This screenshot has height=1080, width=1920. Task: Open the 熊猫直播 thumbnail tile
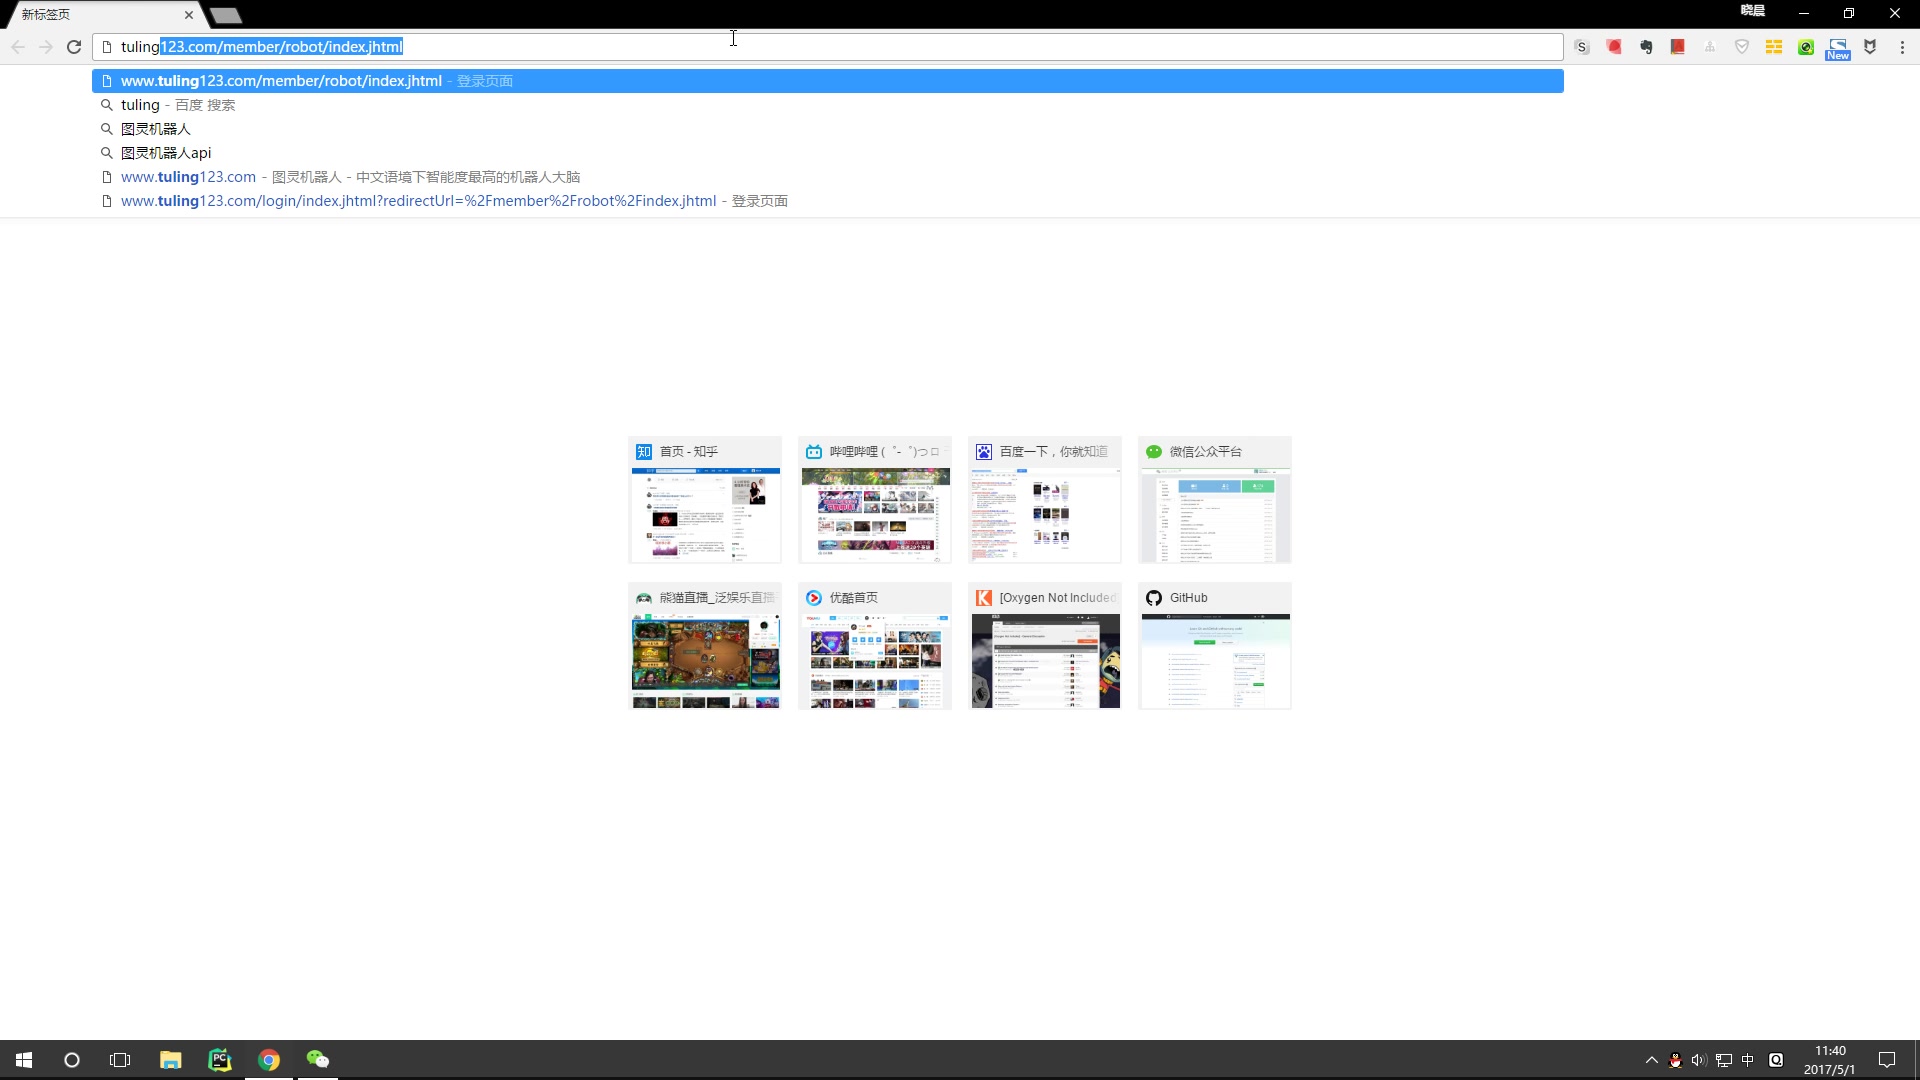tap(705, 646)
